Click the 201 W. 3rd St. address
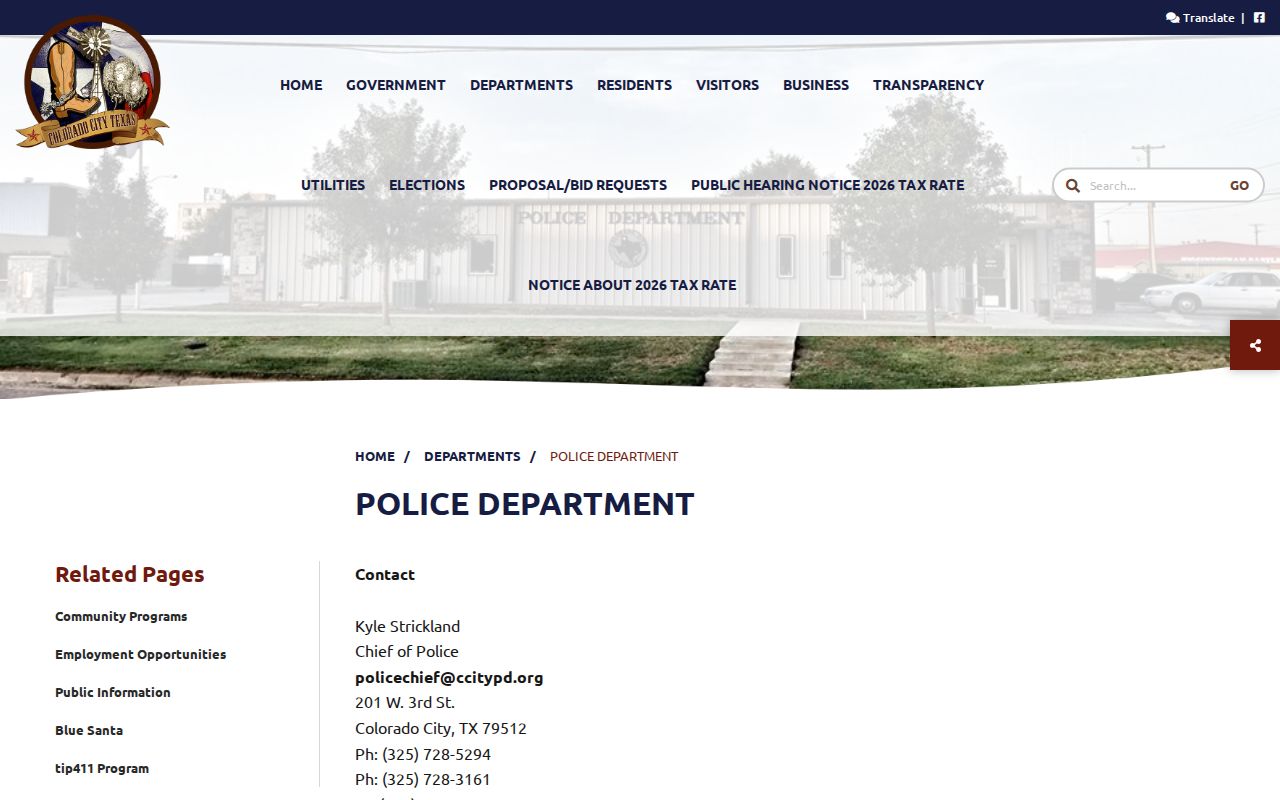 (x=405, y=702)
